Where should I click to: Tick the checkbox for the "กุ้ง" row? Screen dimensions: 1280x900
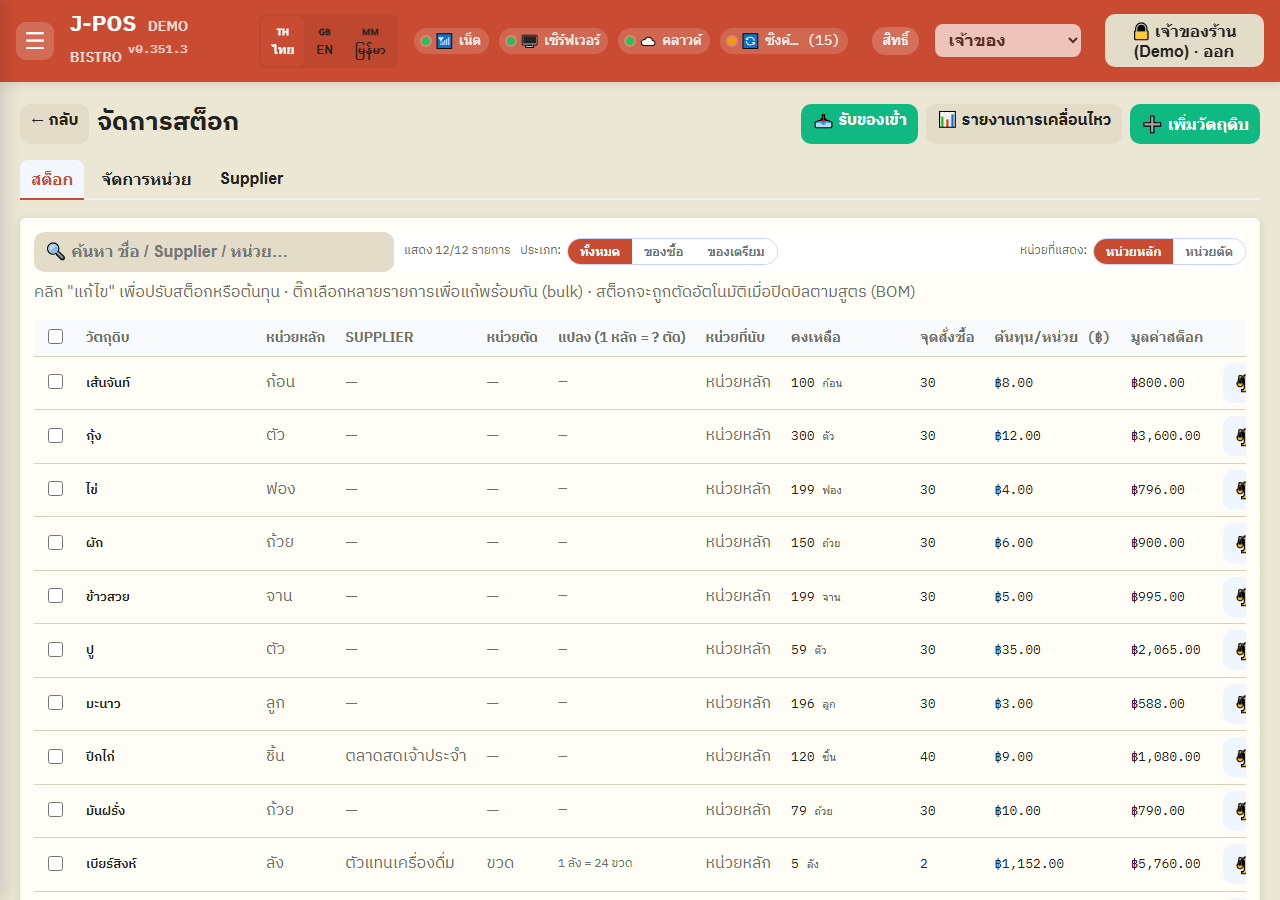pyautogui.click(x=55, y=435)
